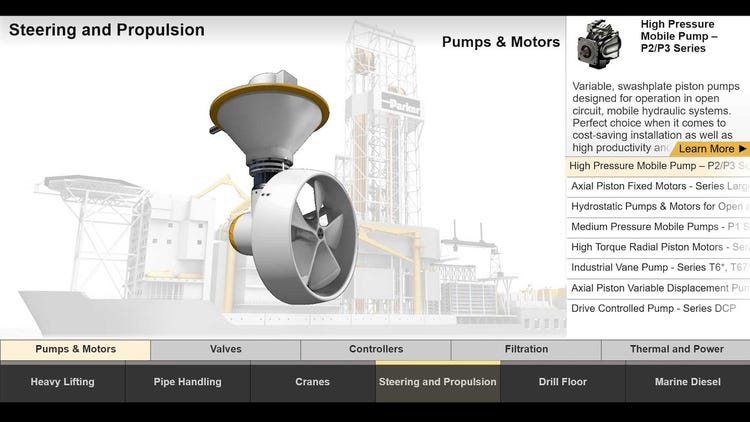Select Axial Piston Variable Displacement Pump item
This screenshot has width=750, height=422.
click(658, 288)
